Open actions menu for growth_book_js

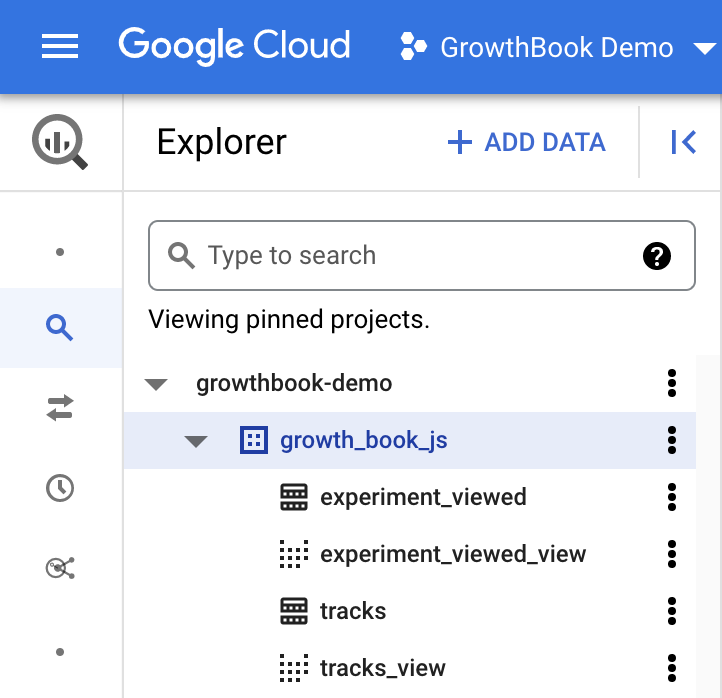pos(672,440)
